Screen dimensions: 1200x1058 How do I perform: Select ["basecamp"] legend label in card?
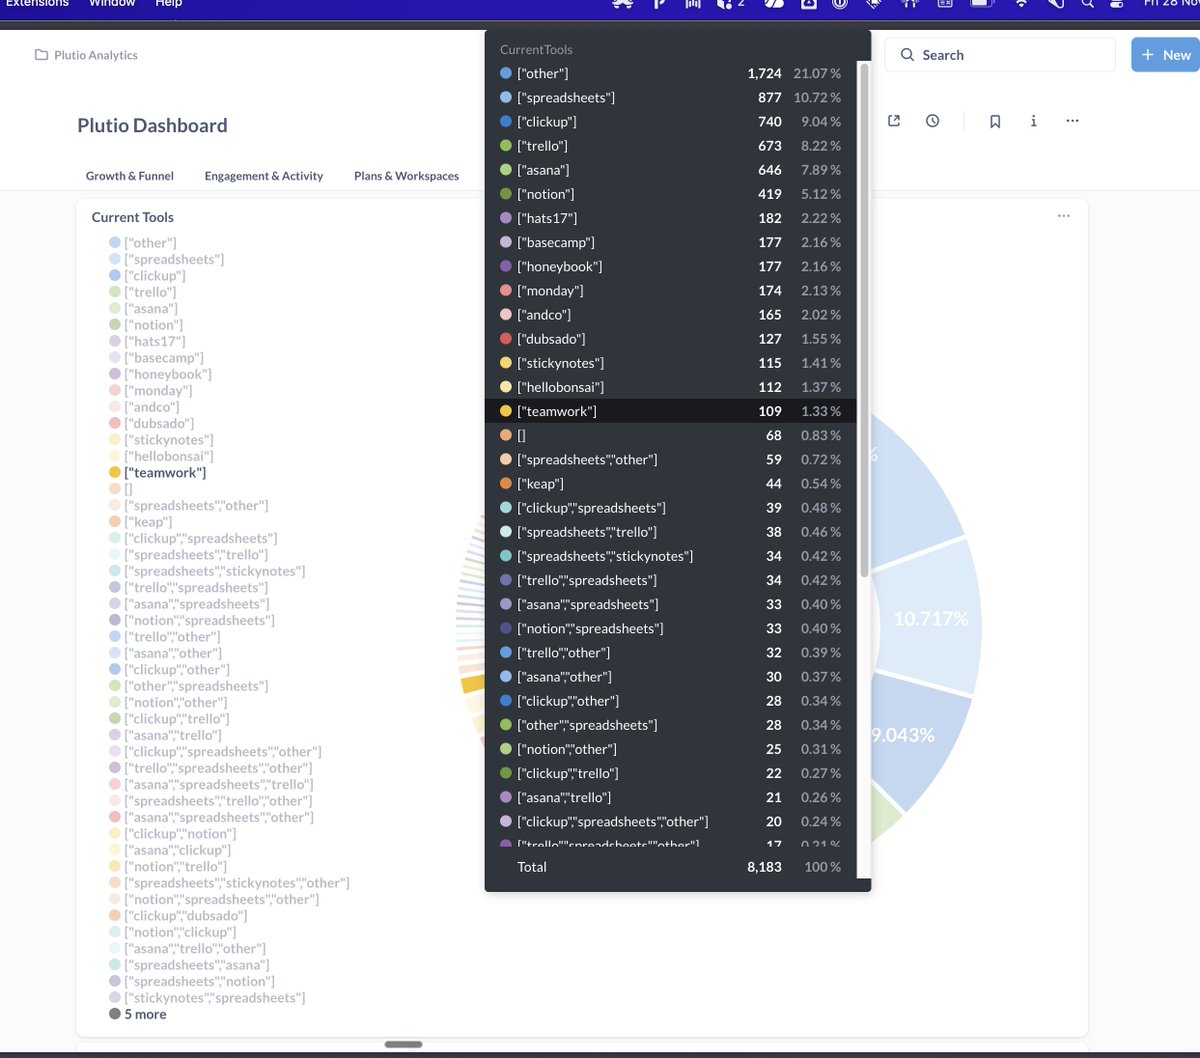[164, 358]
